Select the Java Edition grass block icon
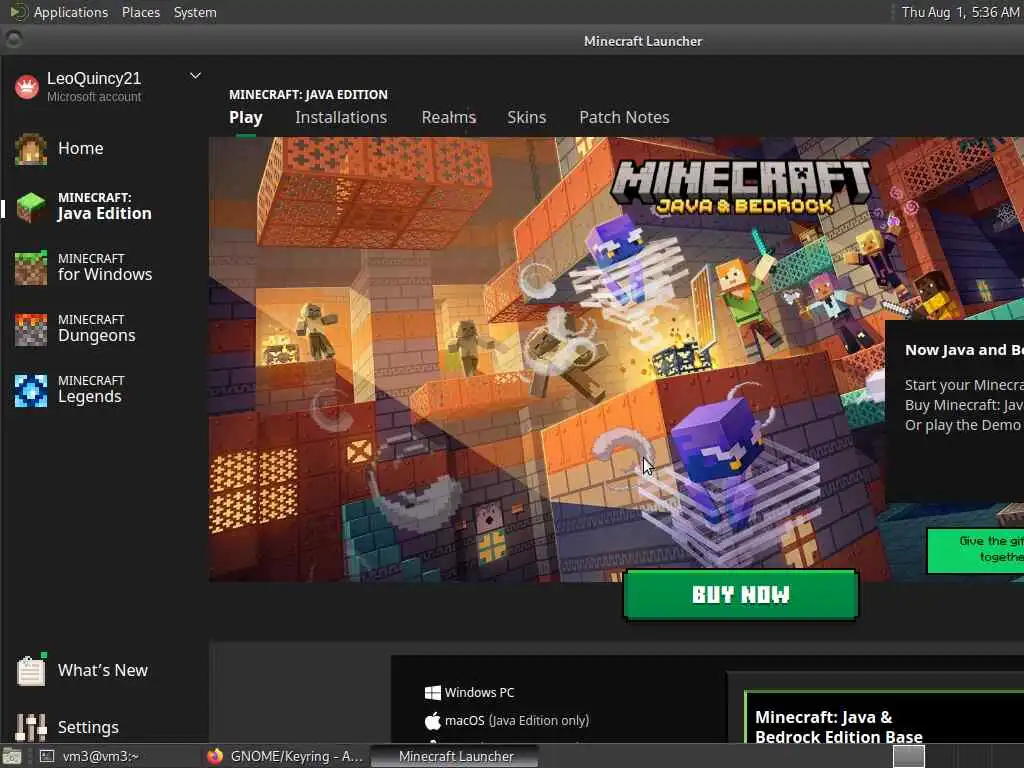This screenshot has width=1024, height=768. click(x=31, y=208)
